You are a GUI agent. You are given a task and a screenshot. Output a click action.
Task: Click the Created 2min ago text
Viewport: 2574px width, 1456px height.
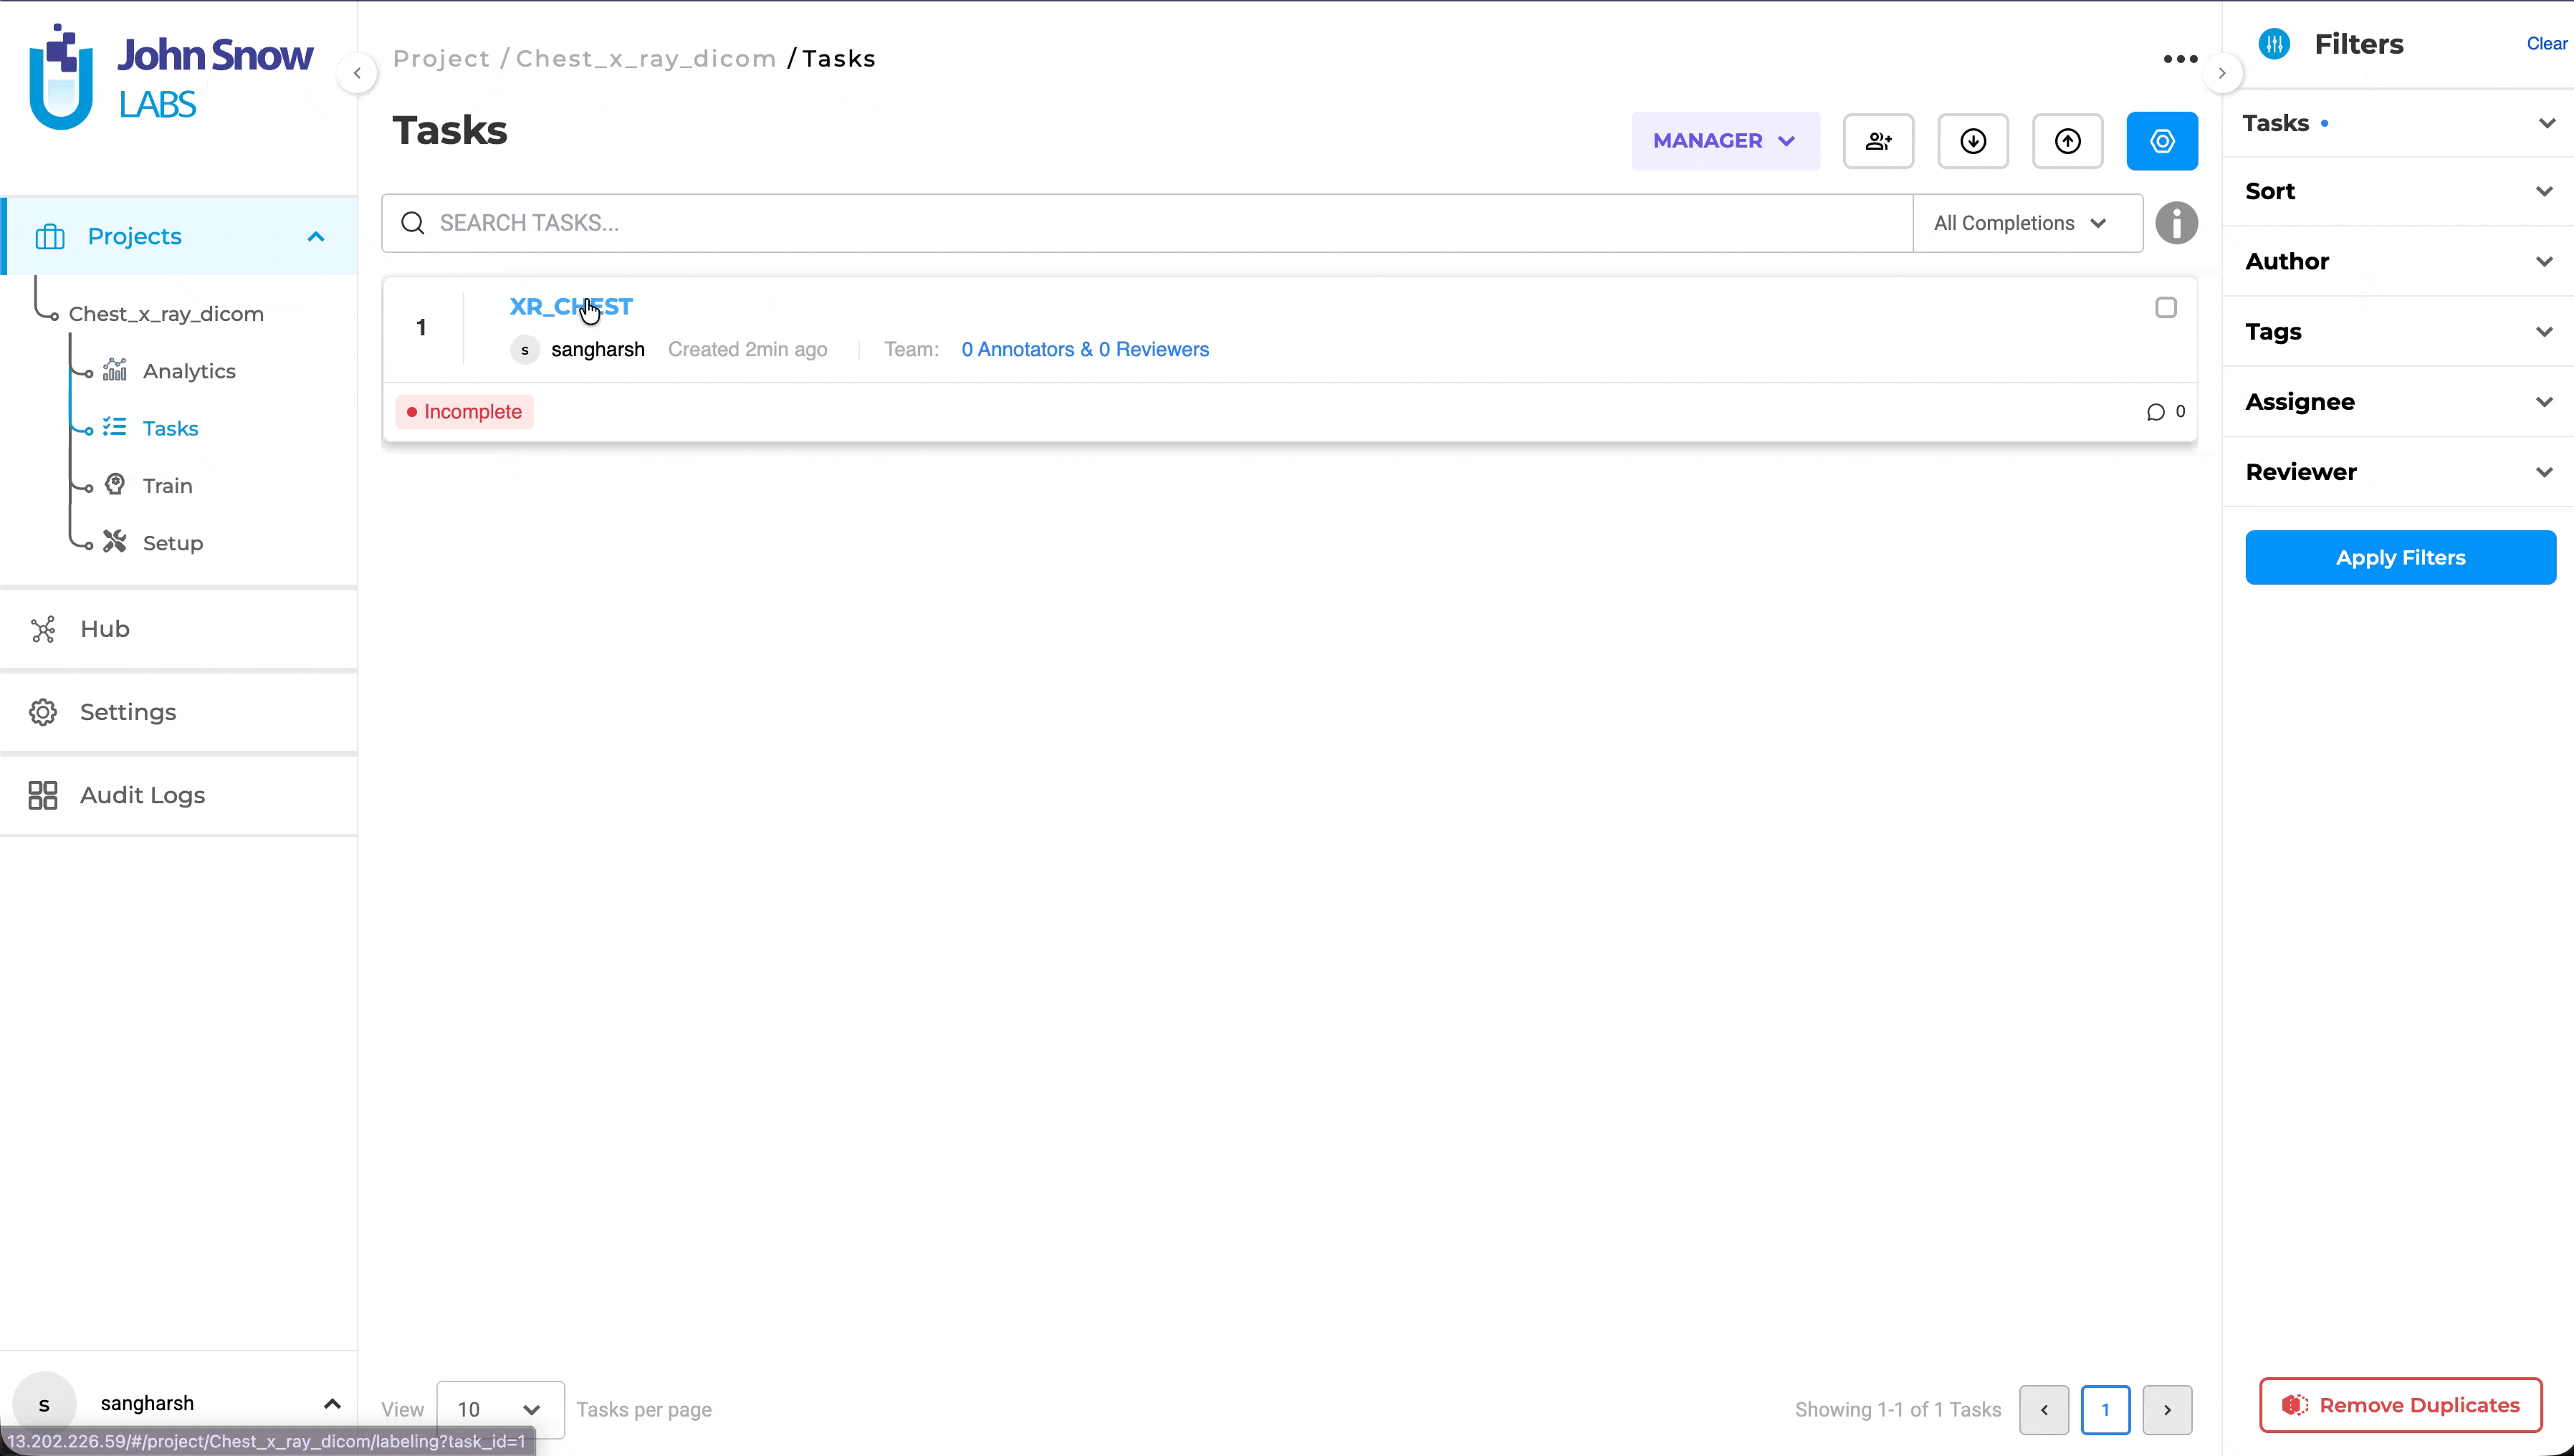[747, 349]
